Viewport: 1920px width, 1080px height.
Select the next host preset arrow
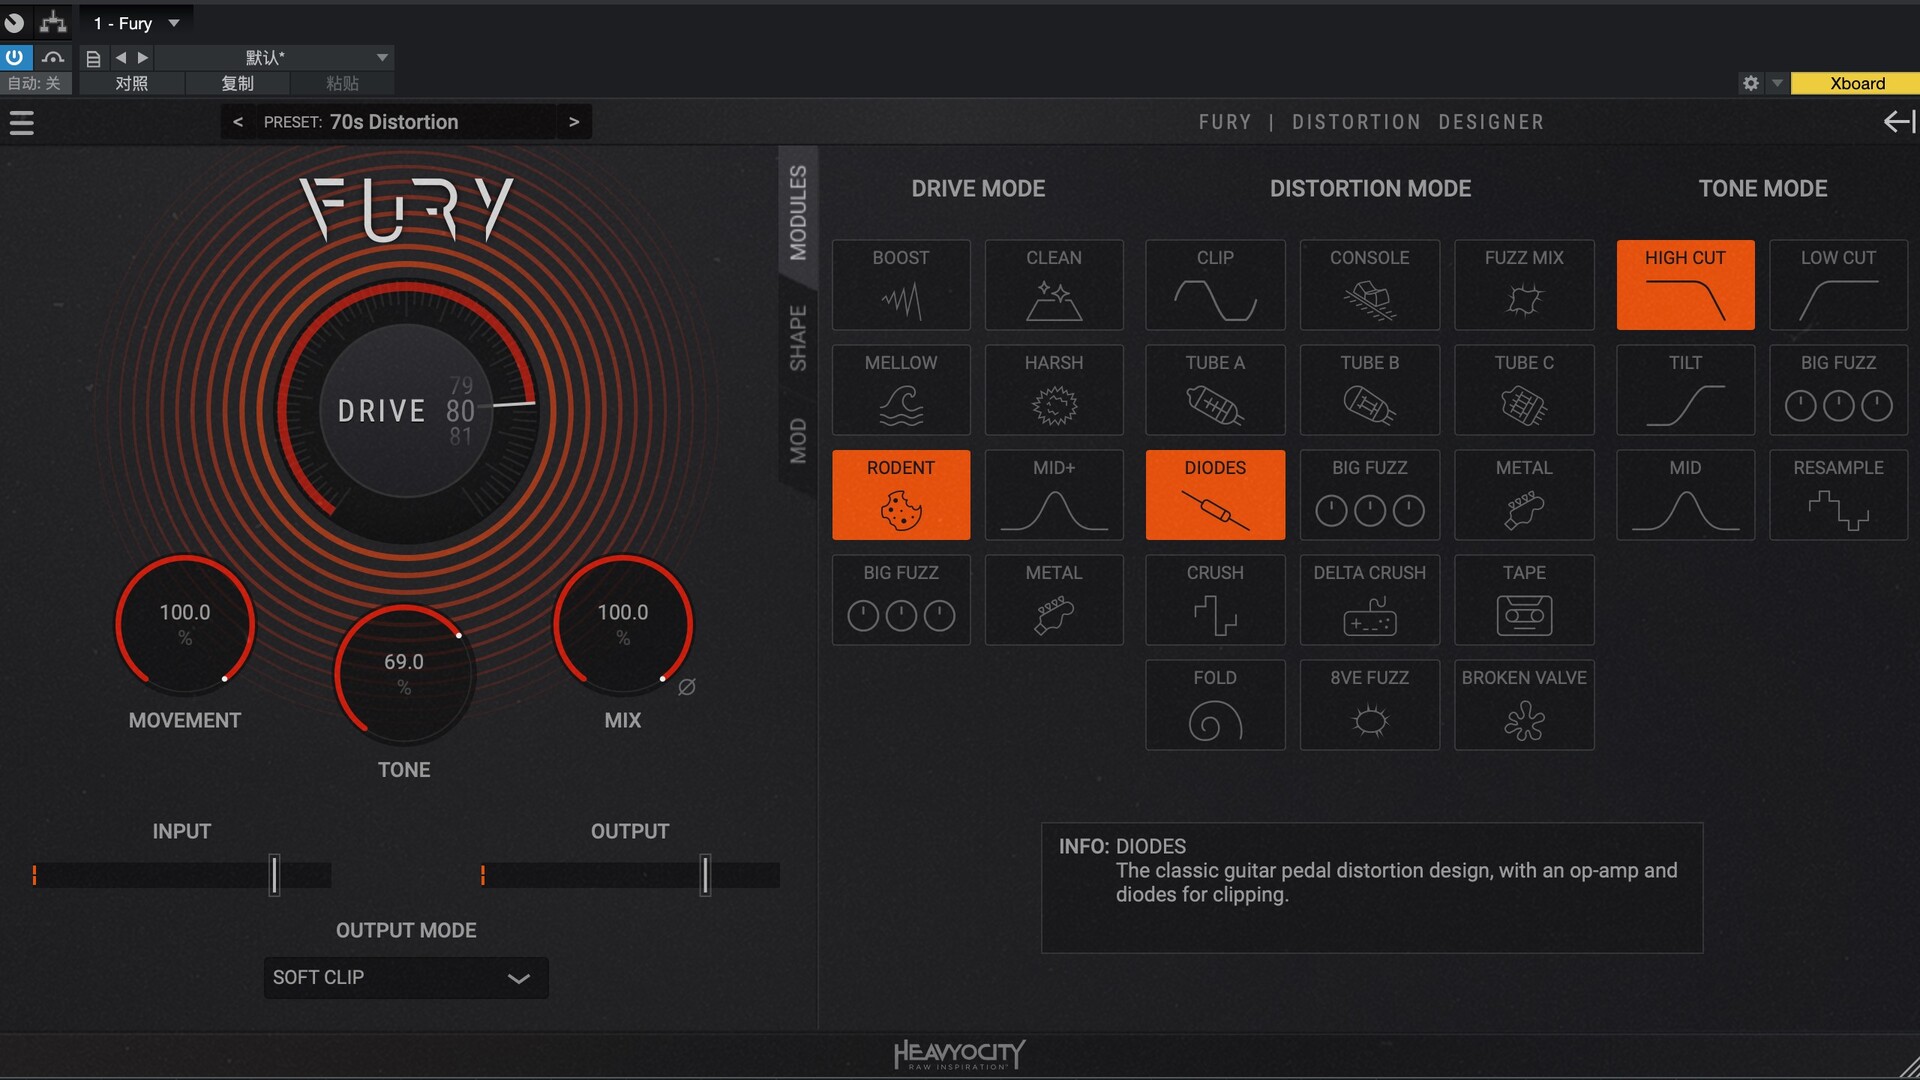pyautogui.click(x=143, y=58)
